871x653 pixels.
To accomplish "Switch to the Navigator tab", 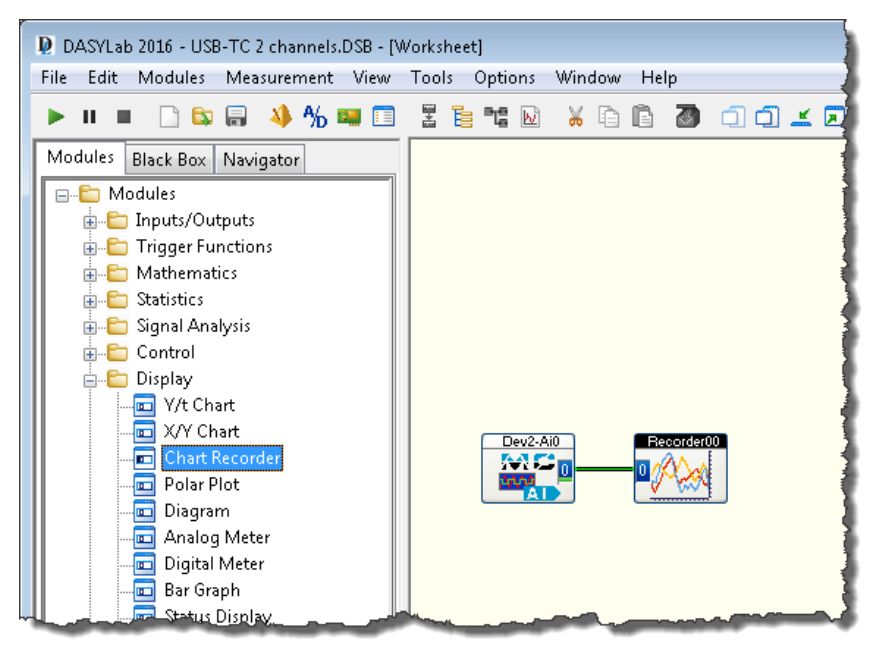I will click(261, 160).
